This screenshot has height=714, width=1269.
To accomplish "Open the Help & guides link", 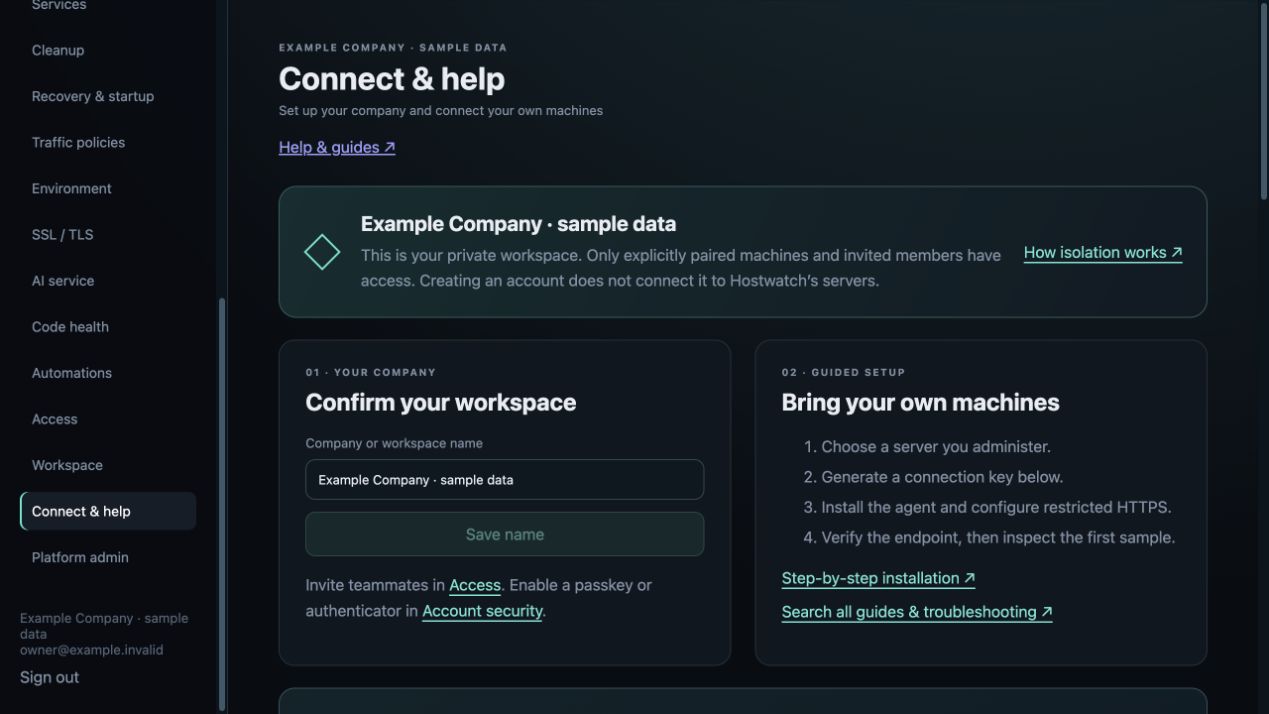I will (337, 147).
